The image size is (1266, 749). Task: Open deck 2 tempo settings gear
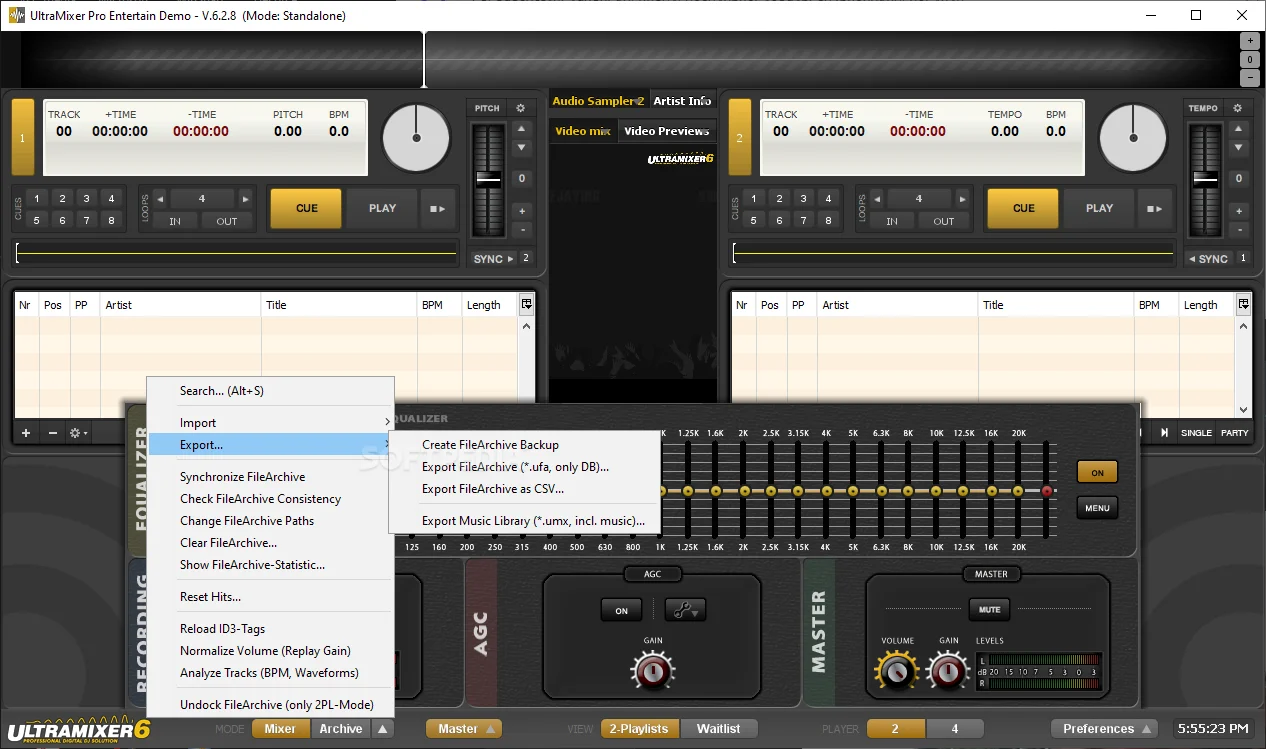[1237, 108]
